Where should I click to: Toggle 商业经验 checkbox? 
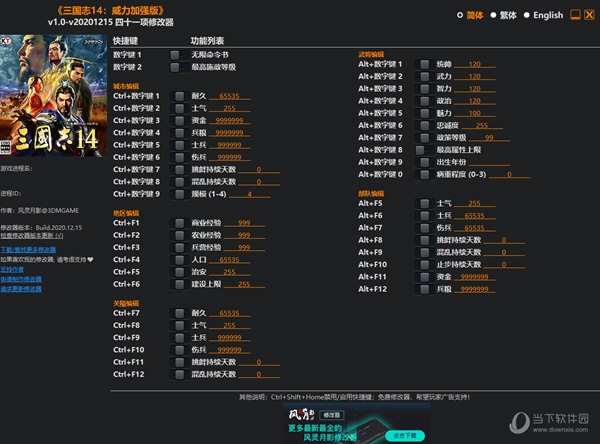point(177,222)
